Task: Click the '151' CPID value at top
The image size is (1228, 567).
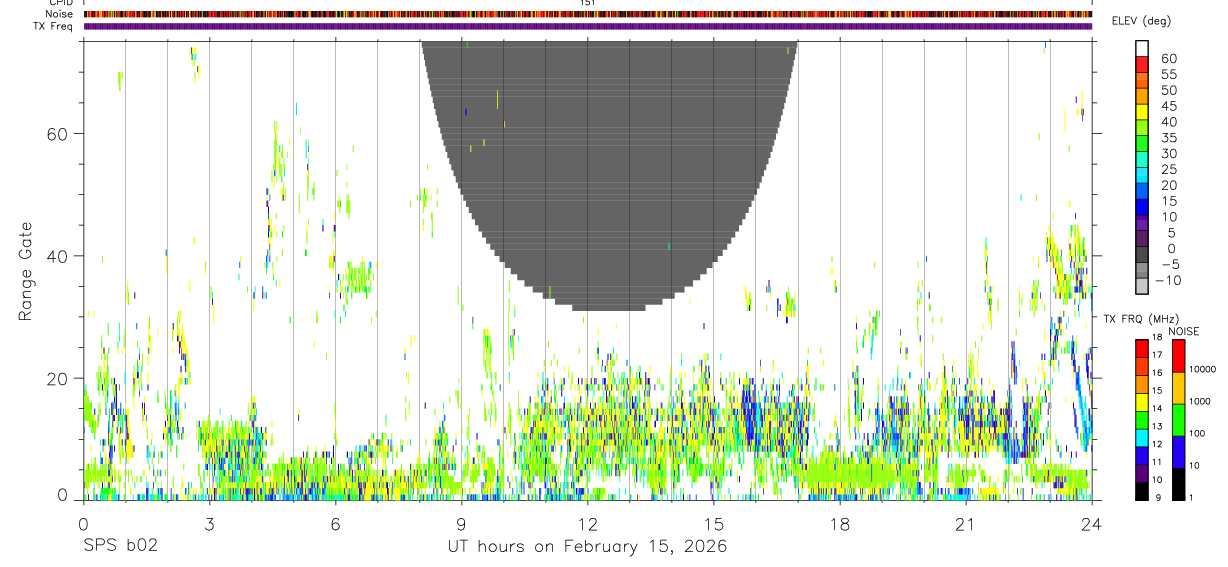Action: pyautogui.click(x=588, y=3)
